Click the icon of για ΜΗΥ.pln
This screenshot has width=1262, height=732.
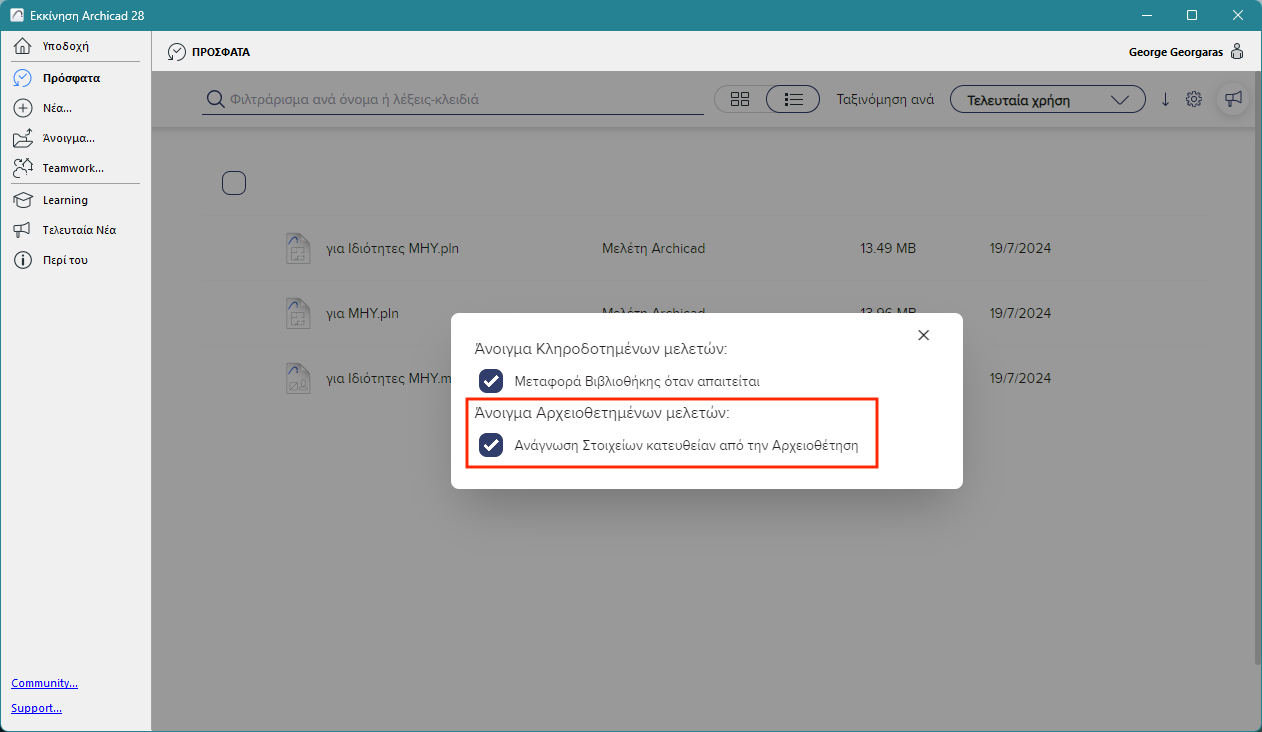click(298, 313)
